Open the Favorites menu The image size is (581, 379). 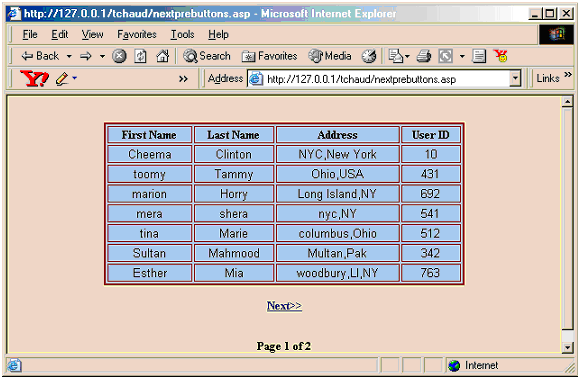point(137,34)
